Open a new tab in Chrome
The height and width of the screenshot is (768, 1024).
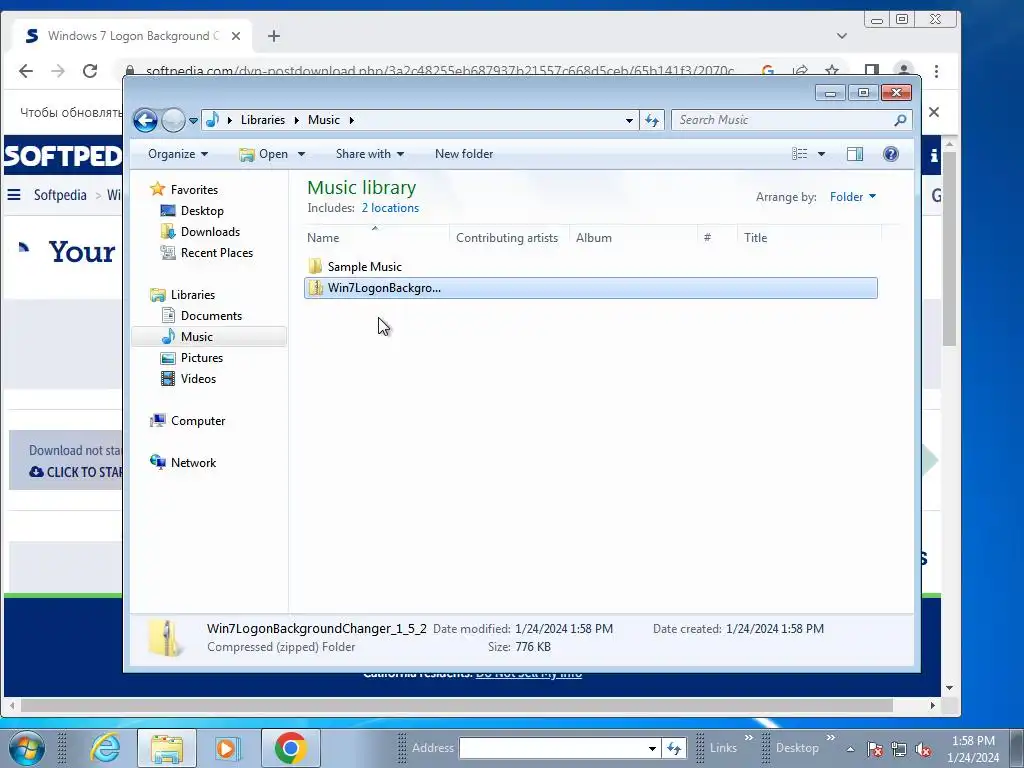[274, 37]
